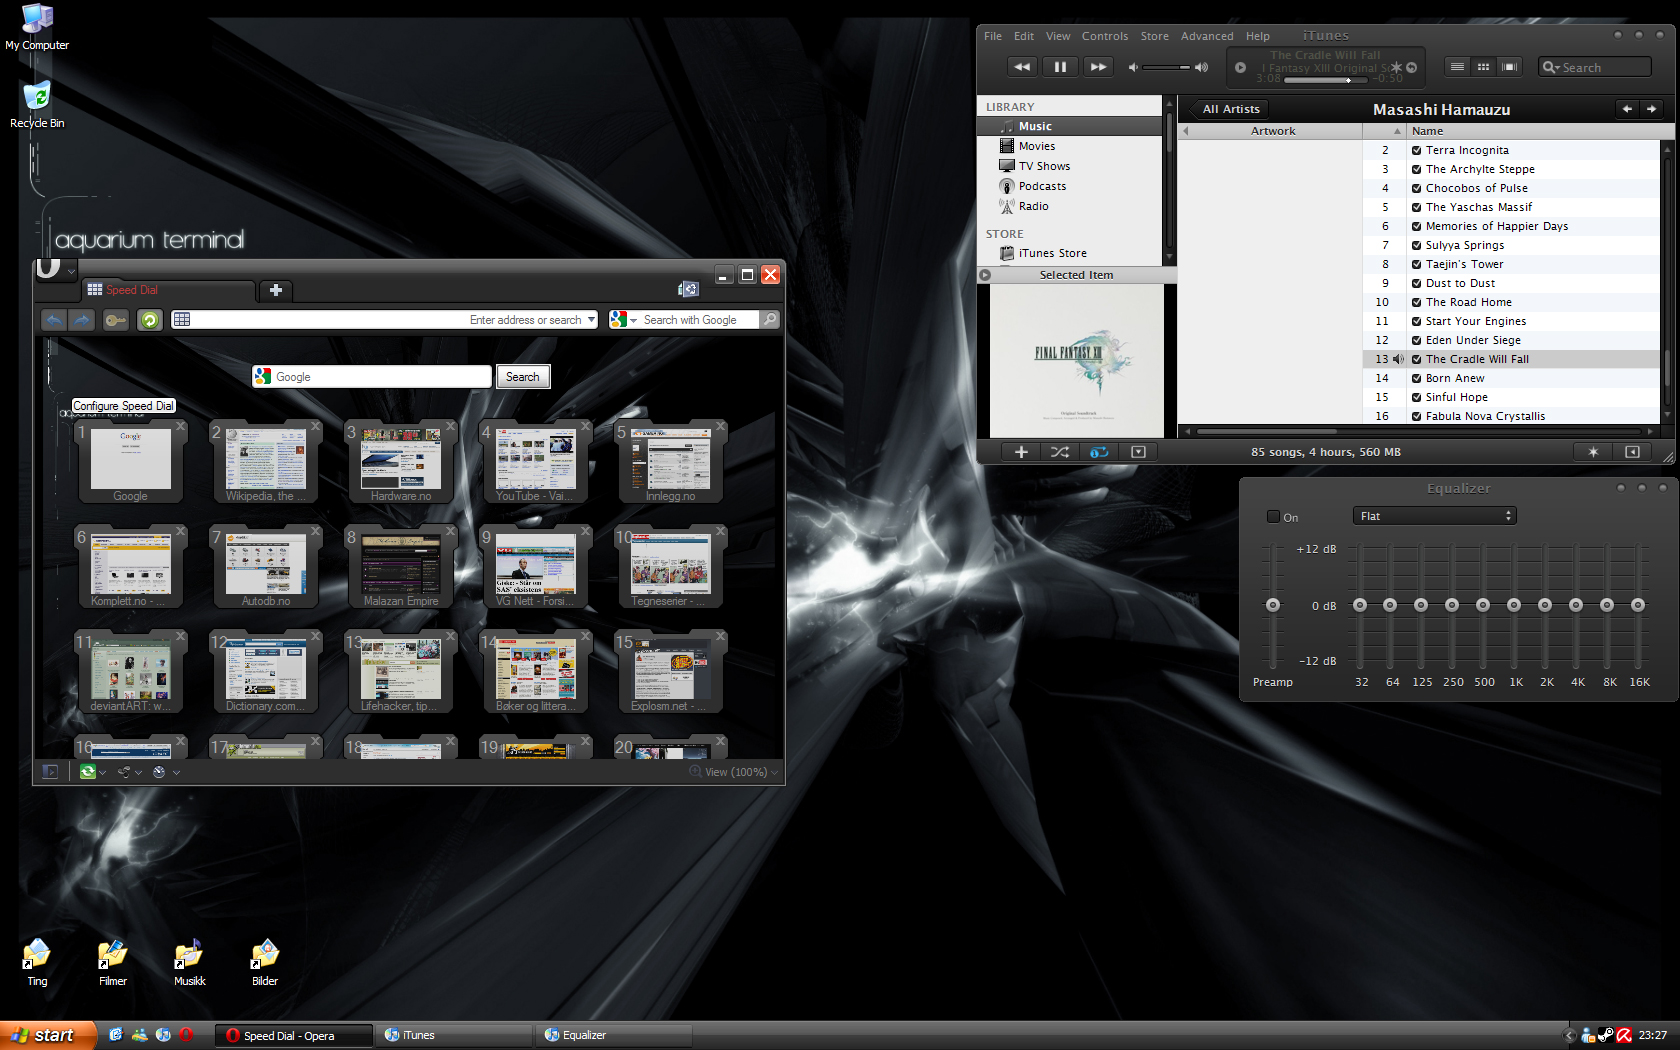The image size is (1680, 1050).
Task: Open Bilder desktop folder shortcut
Action: tap(265, 963)
